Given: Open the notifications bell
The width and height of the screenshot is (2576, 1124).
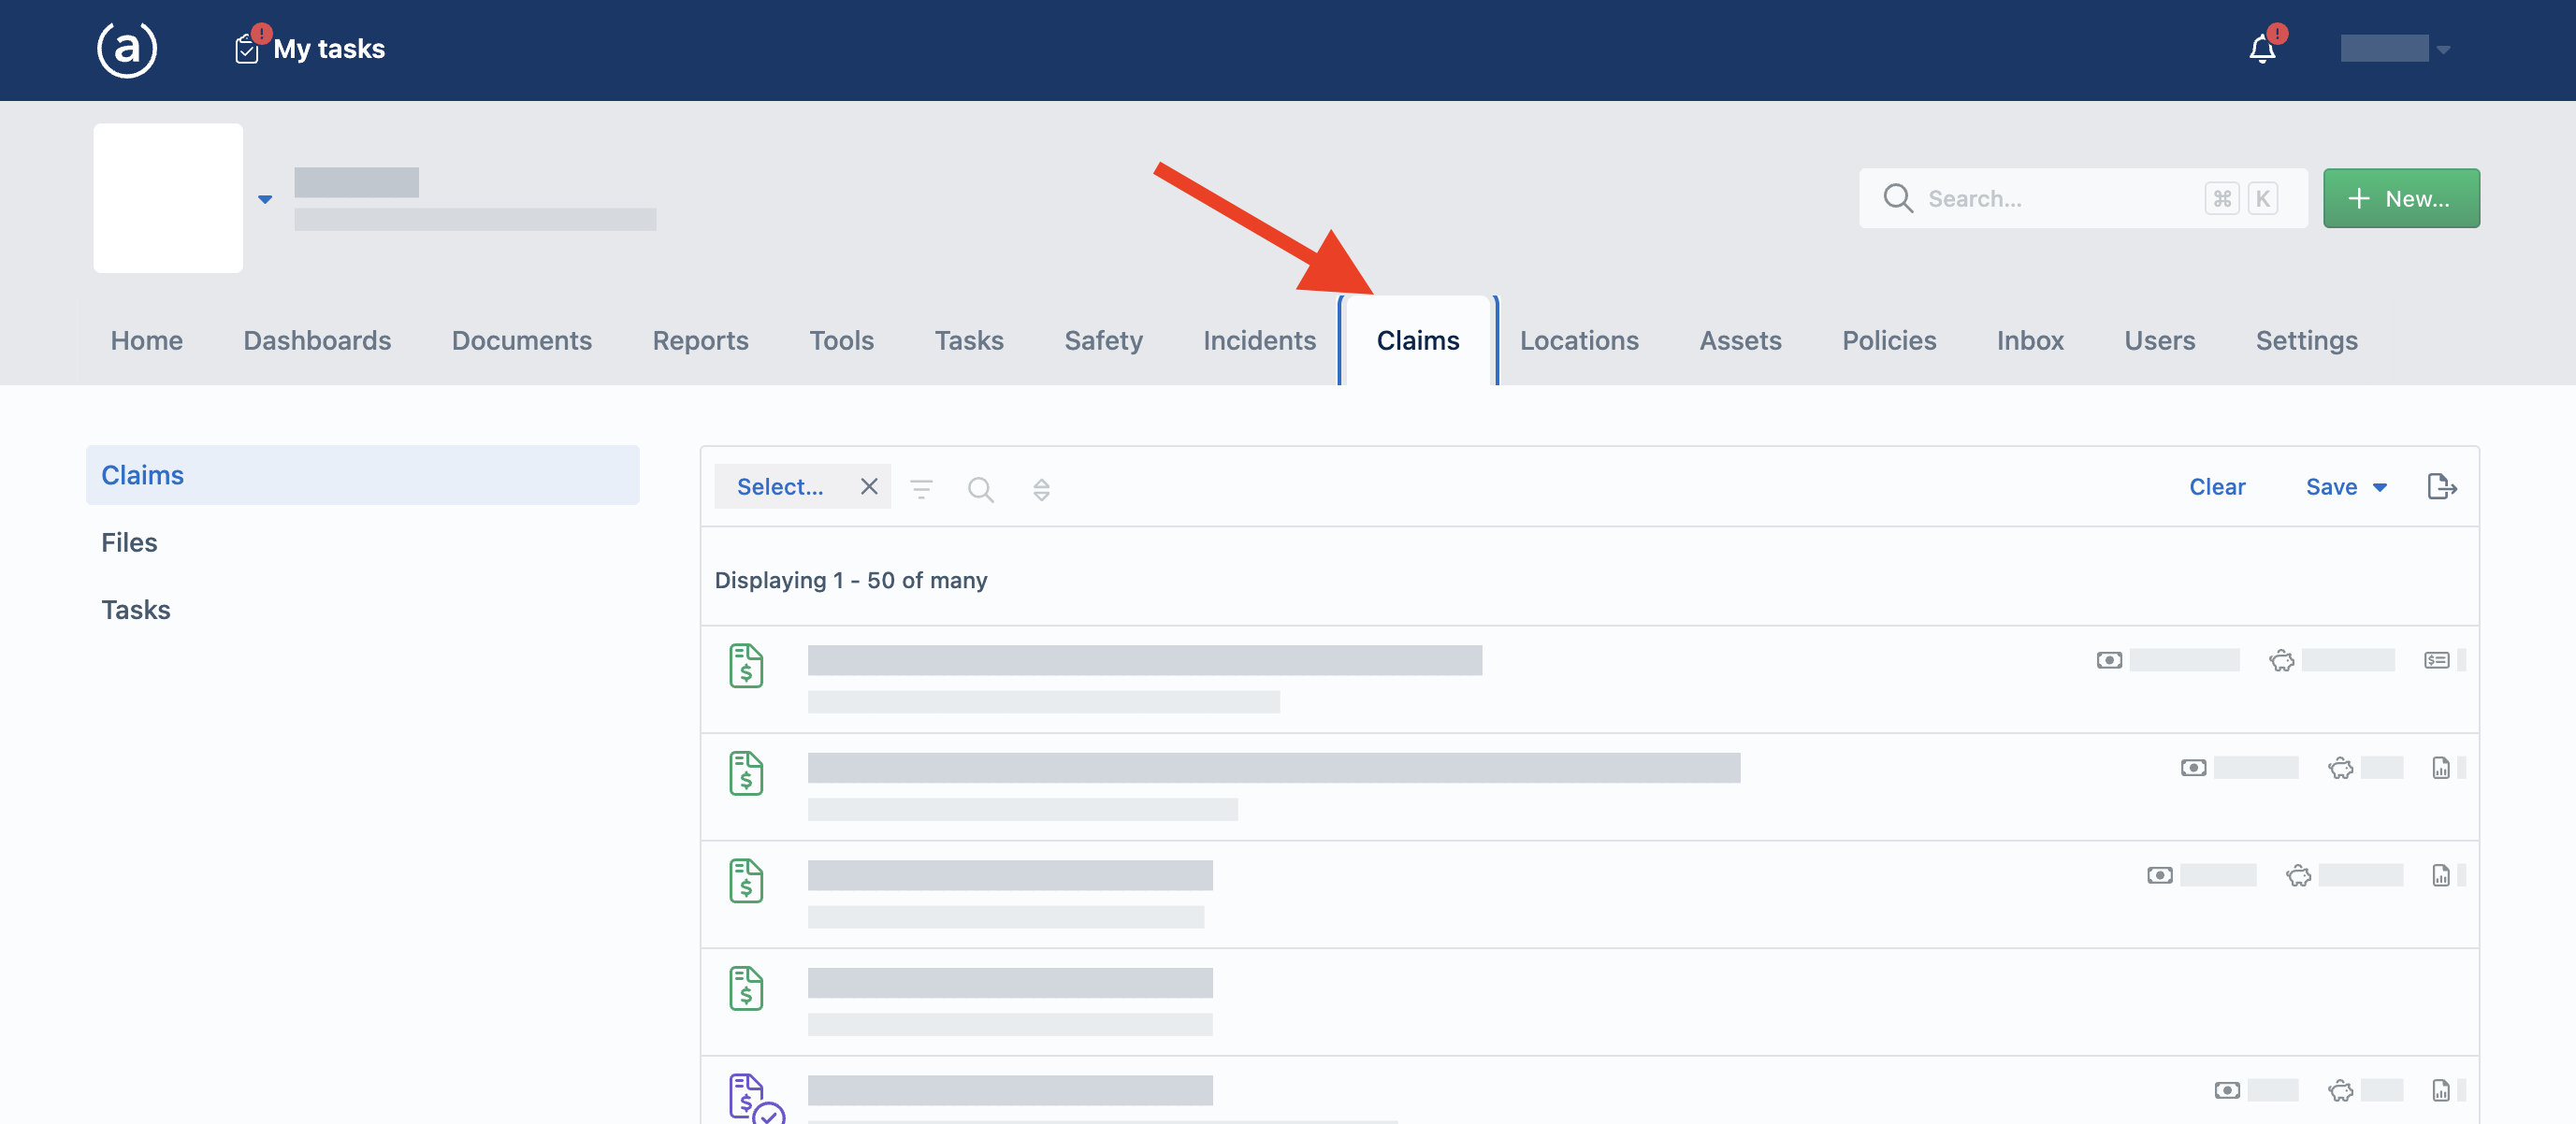Looking at the screenshot, I should pos(2262,48).
